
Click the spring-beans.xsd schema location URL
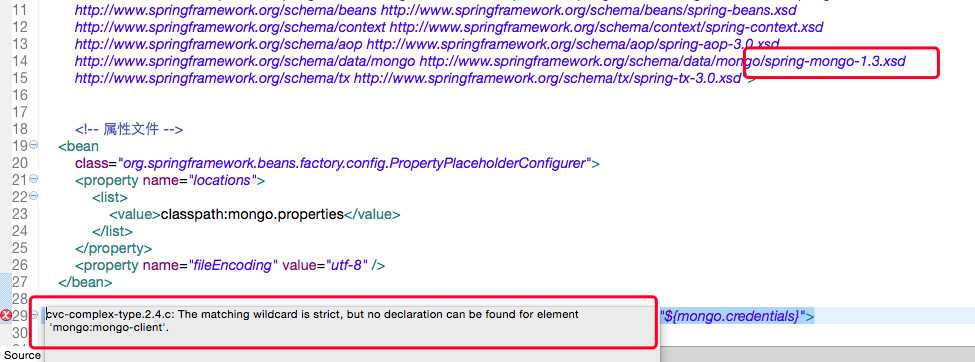point(588,11)
